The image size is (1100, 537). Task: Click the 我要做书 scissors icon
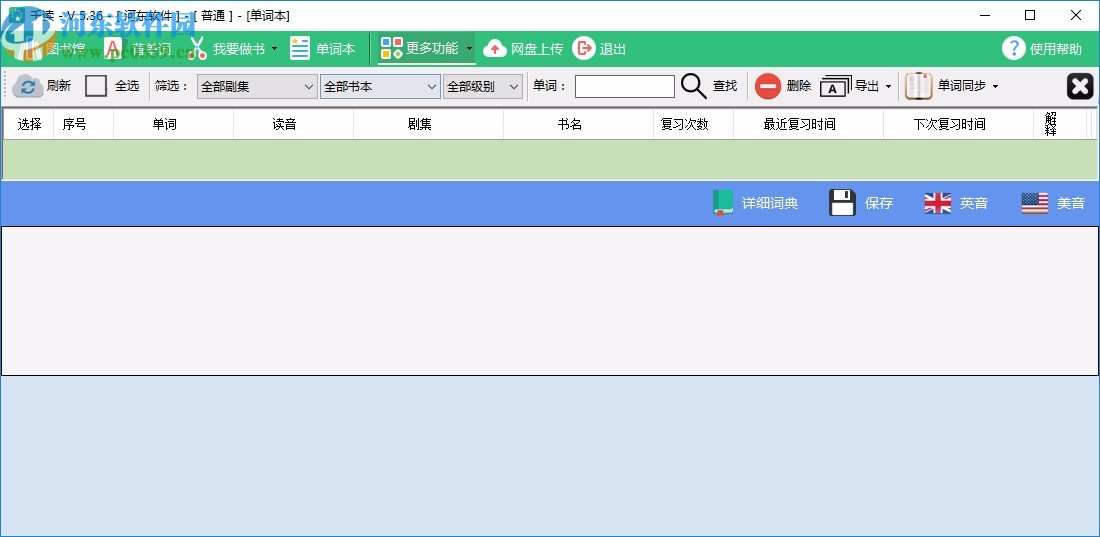(x=199, y=49)
